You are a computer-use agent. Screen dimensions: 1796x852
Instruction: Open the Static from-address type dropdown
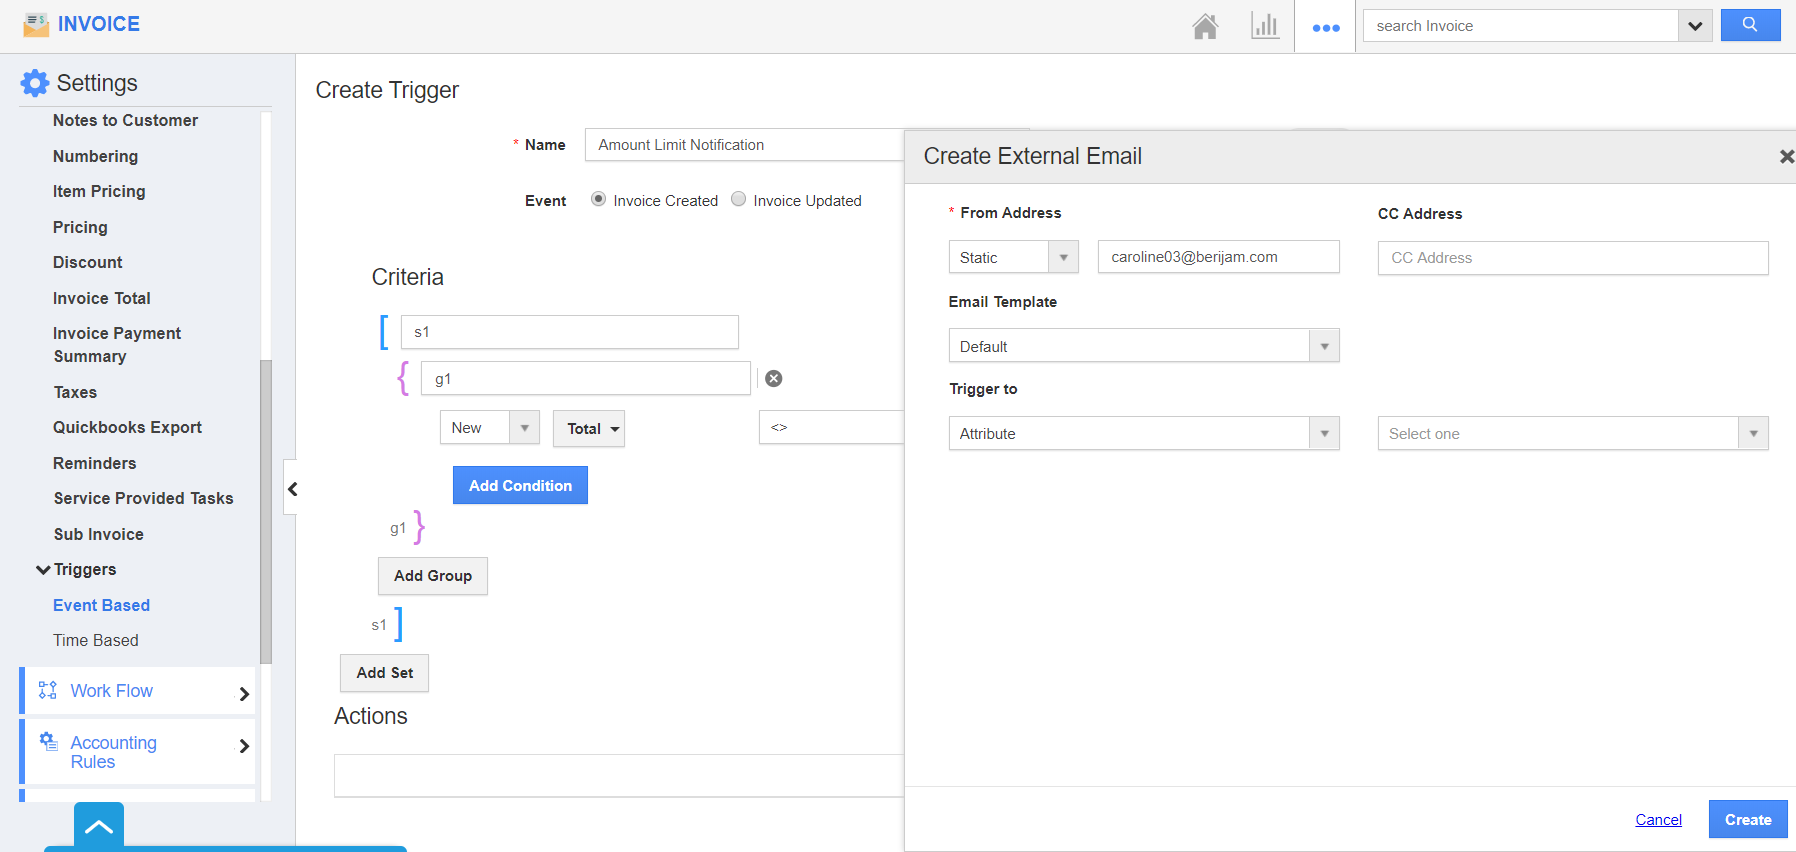tap(1013, 257)
